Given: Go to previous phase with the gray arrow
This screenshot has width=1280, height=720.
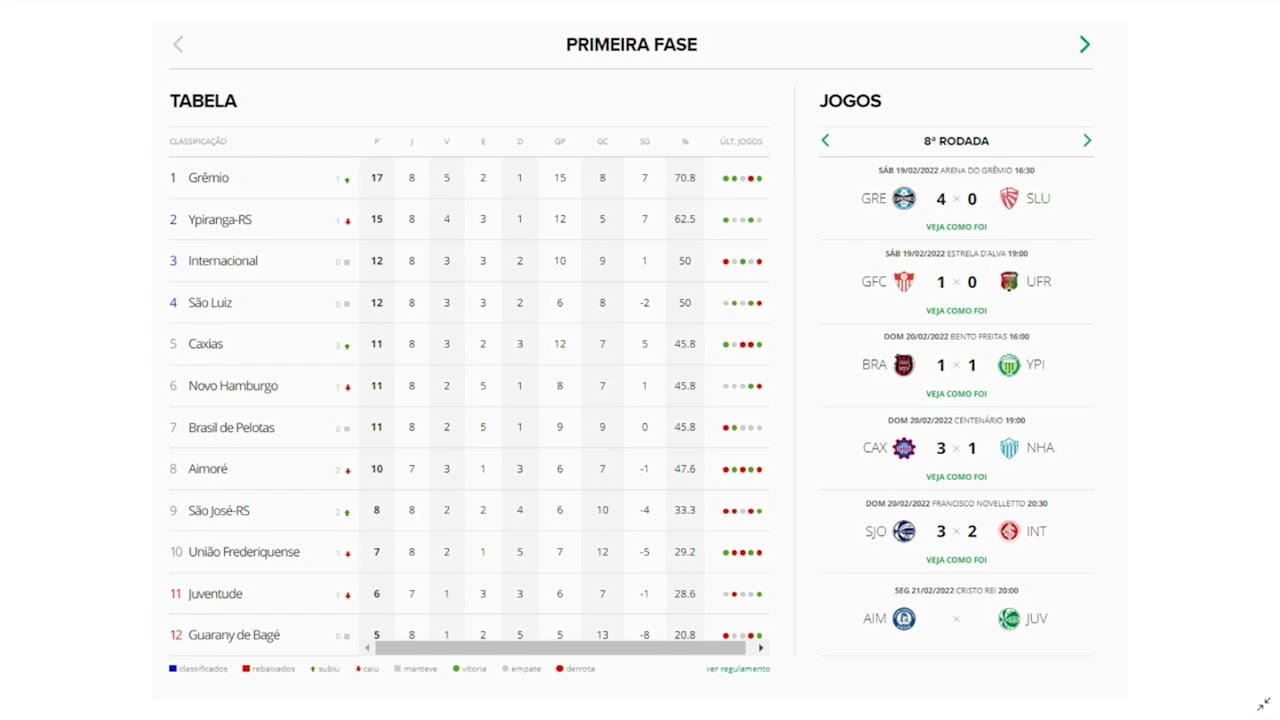Looking at the screenshot, I should click(x=178, y=44).
